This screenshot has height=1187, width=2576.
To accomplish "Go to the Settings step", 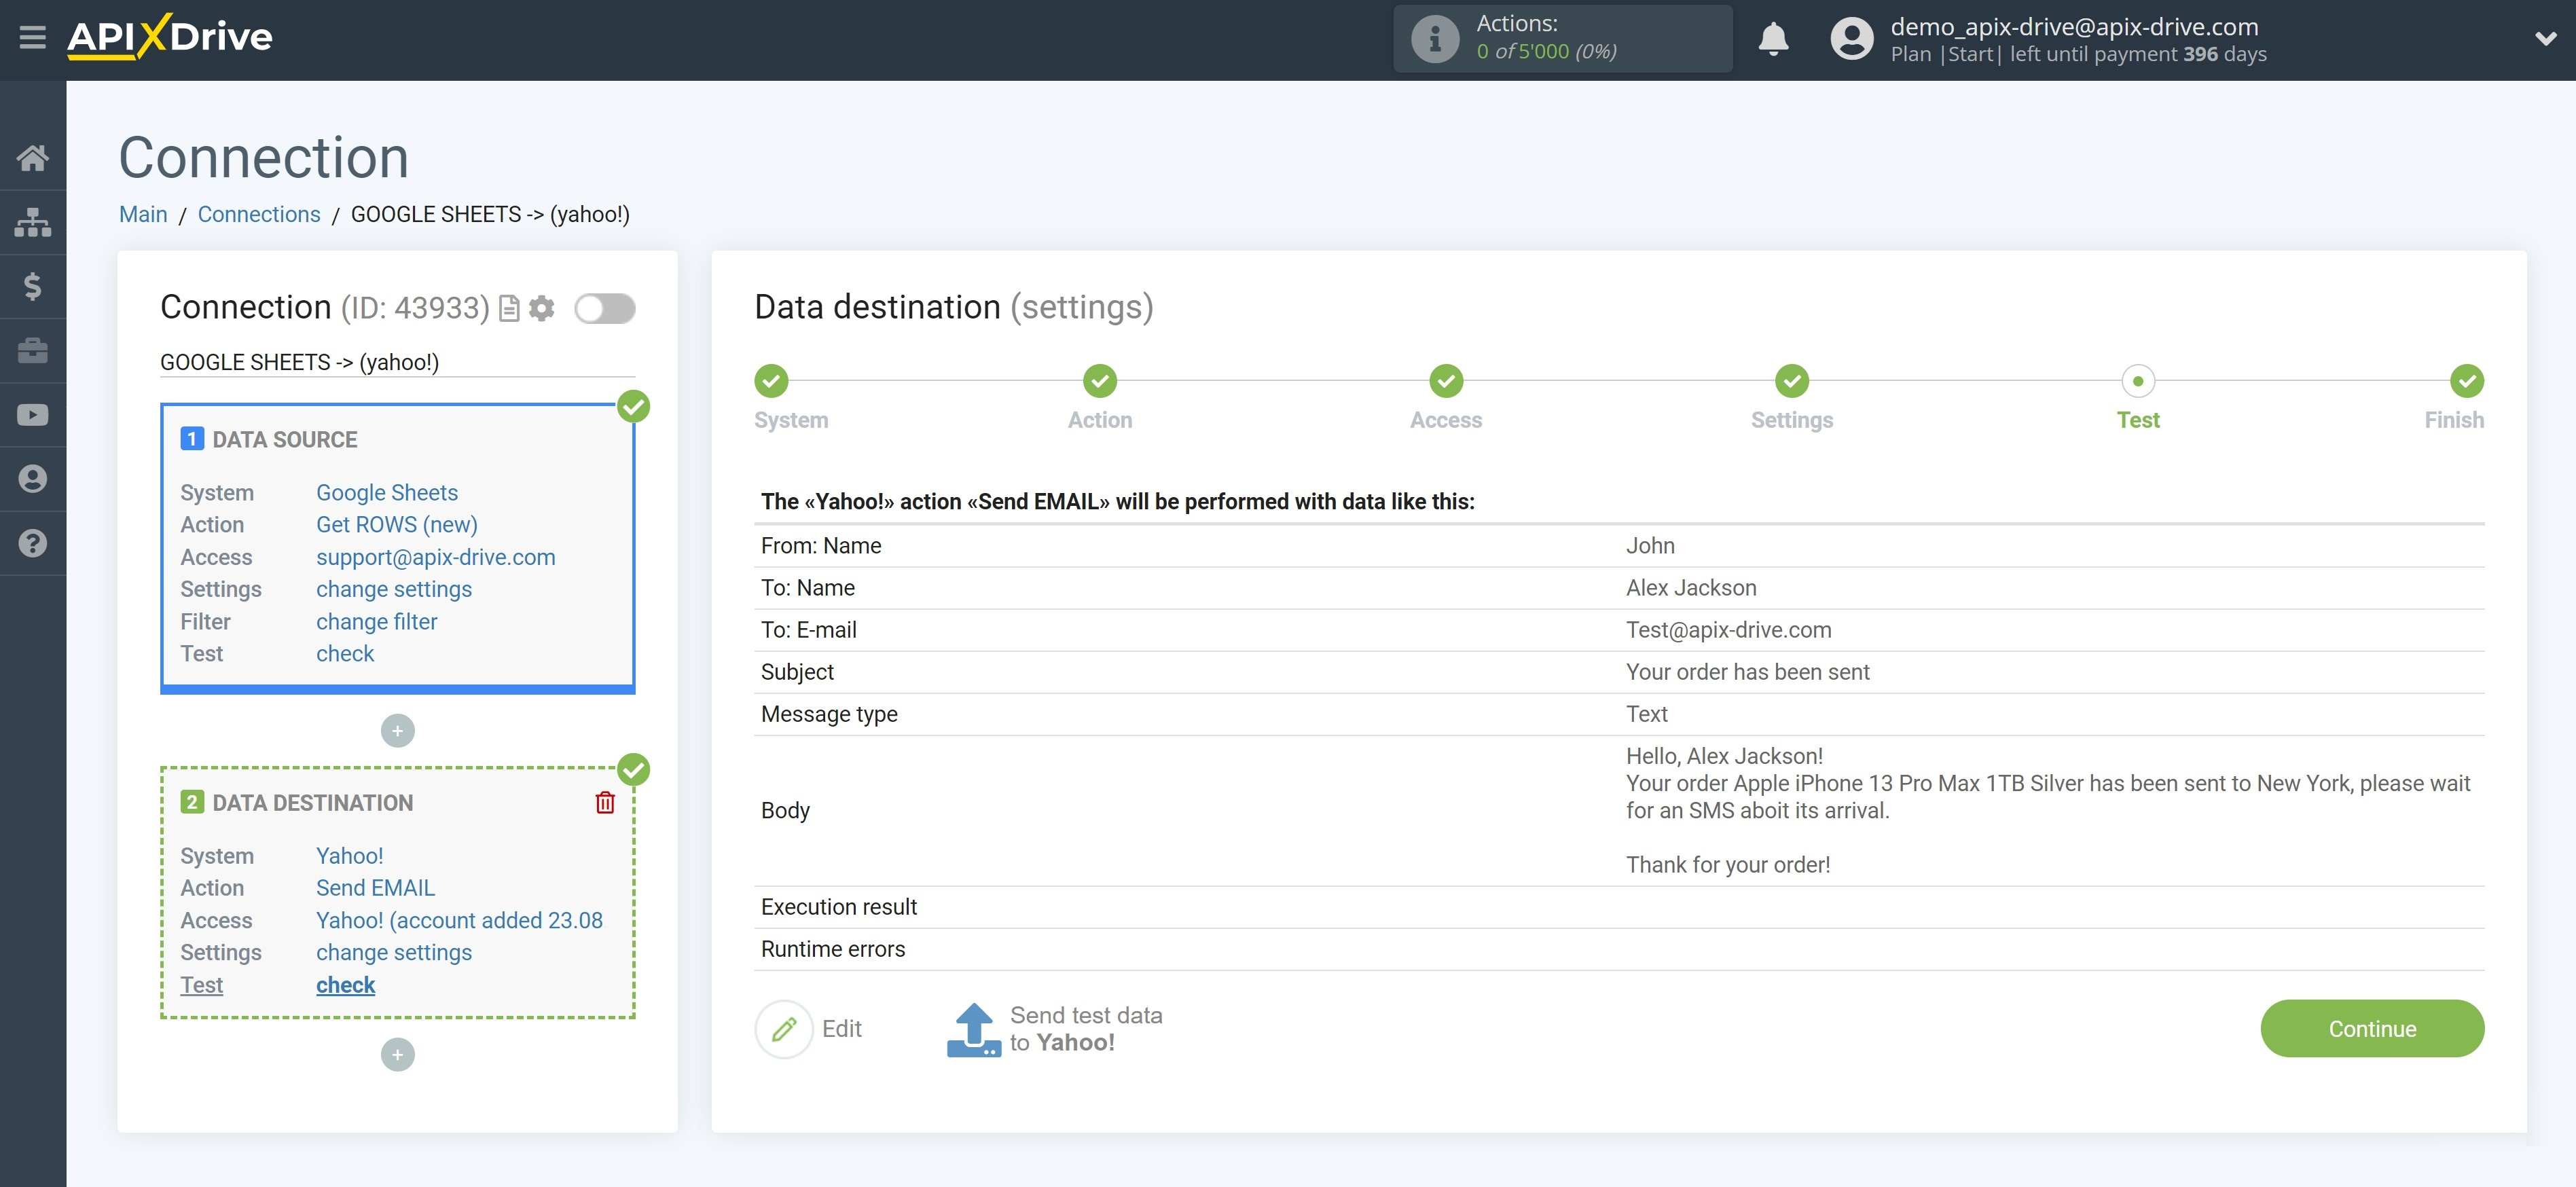I will pos(1792,381).
